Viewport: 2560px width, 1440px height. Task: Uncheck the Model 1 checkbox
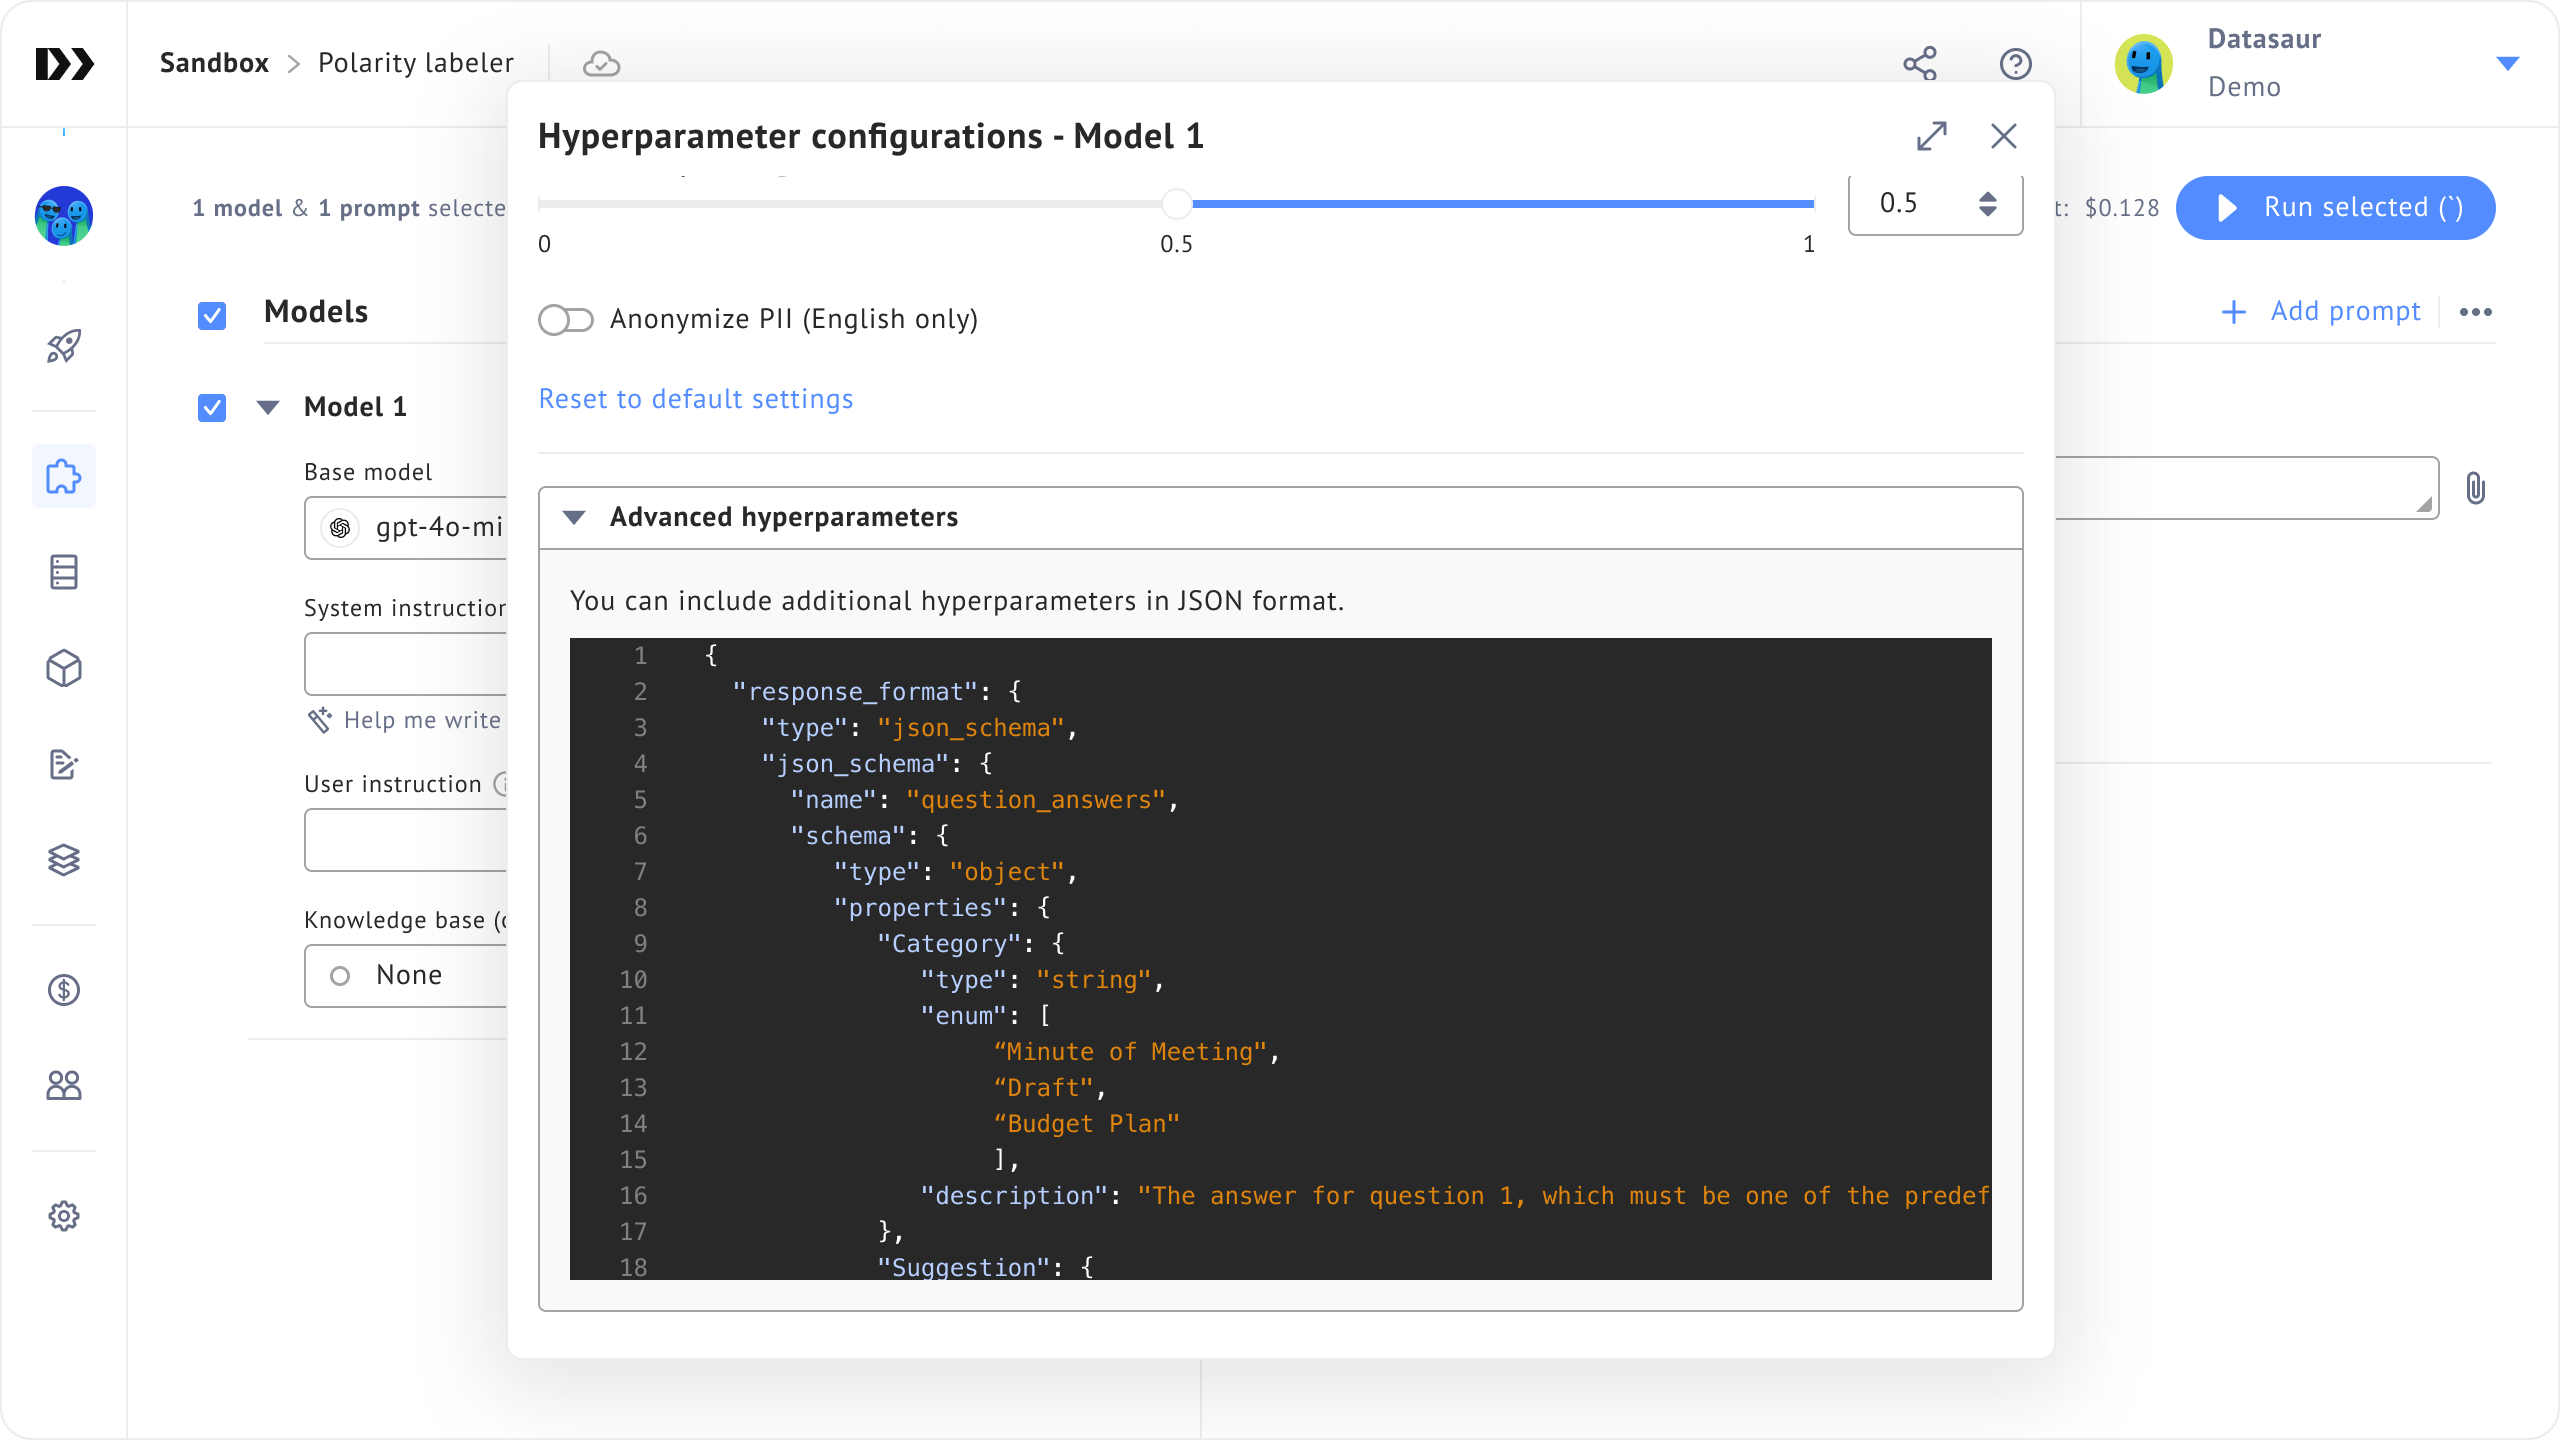[x=211, y=408]
